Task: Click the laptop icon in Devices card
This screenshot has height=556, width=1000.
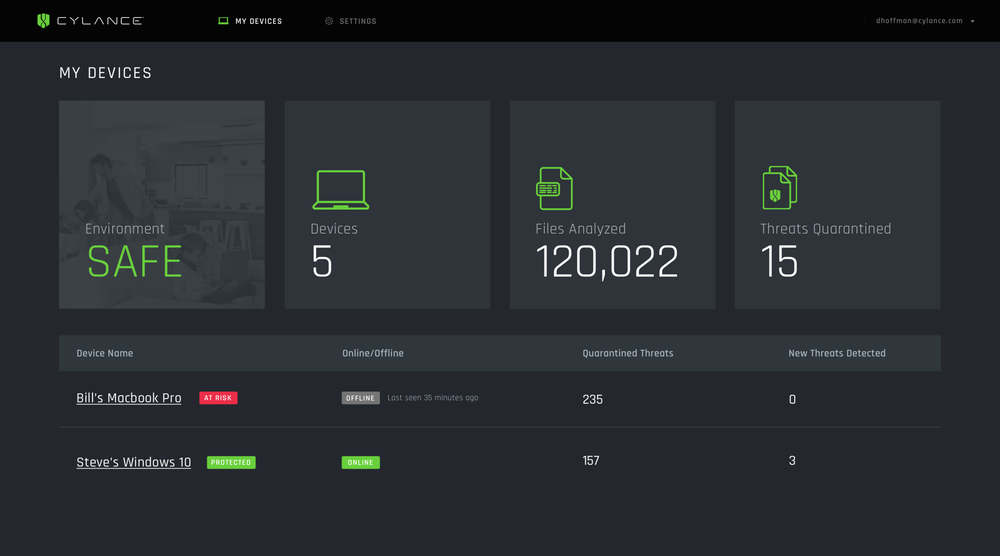Action: pos(341,189)
